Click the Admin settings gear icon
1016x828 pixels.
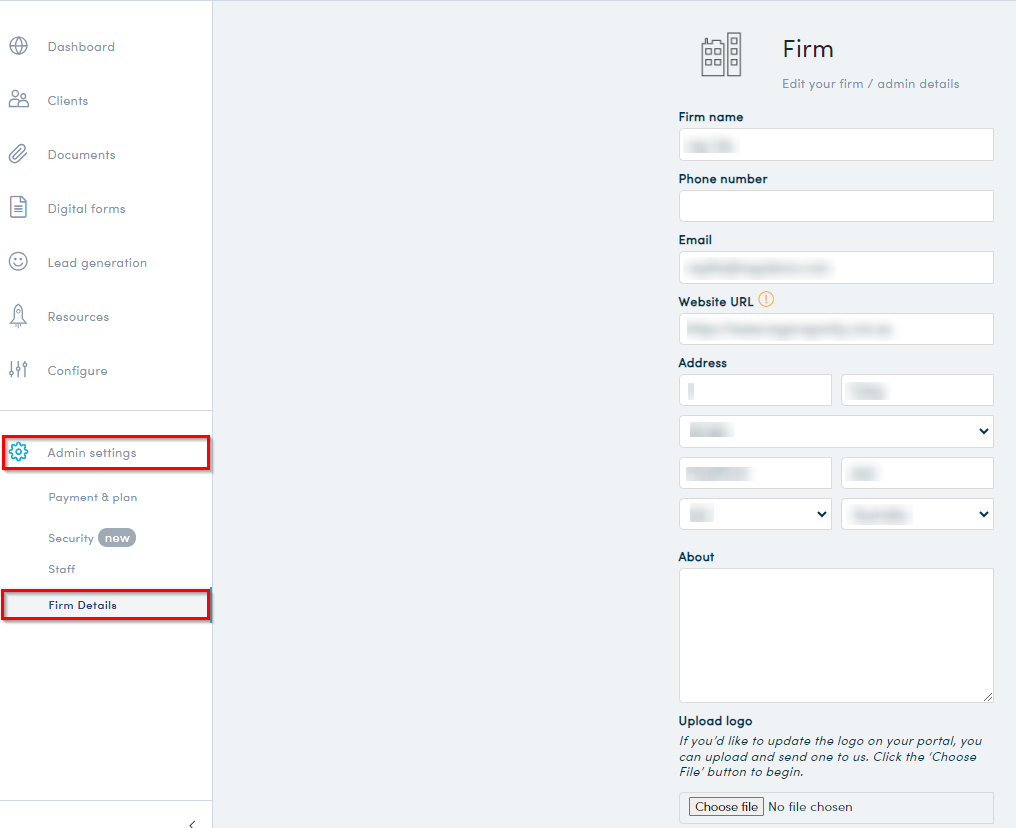pos(18,452)
